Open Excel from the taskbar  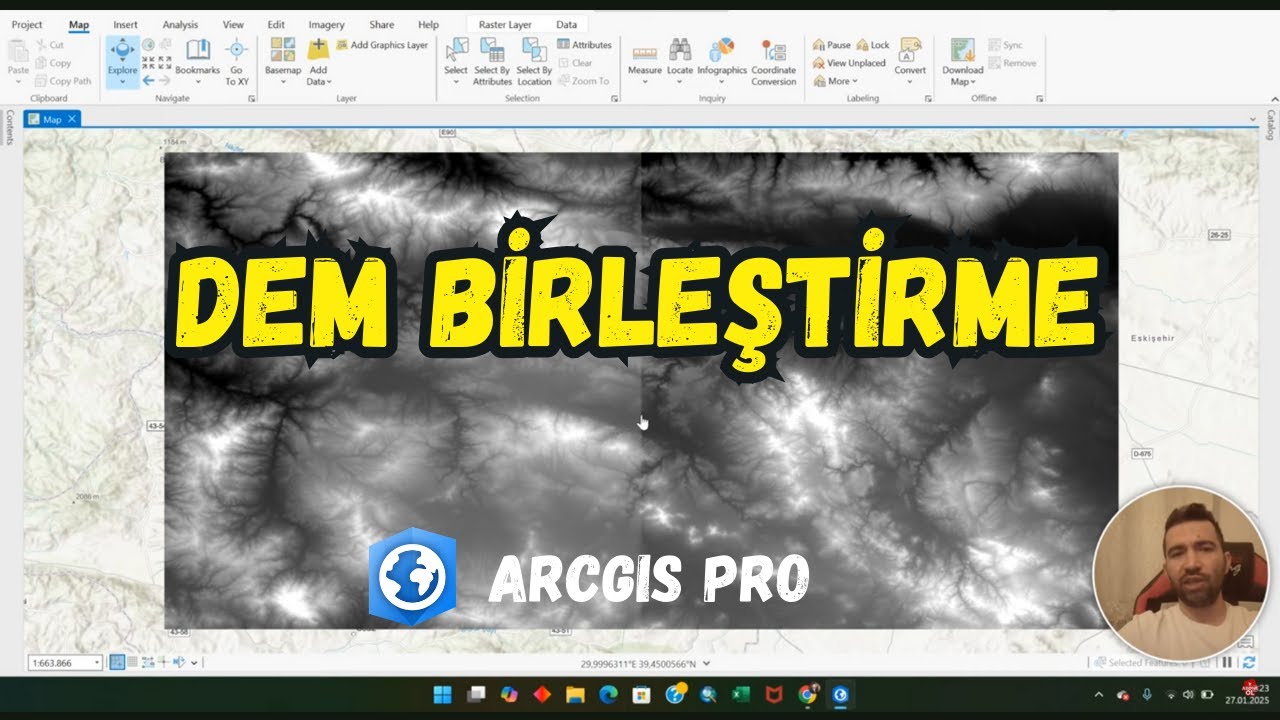[741, 694]
